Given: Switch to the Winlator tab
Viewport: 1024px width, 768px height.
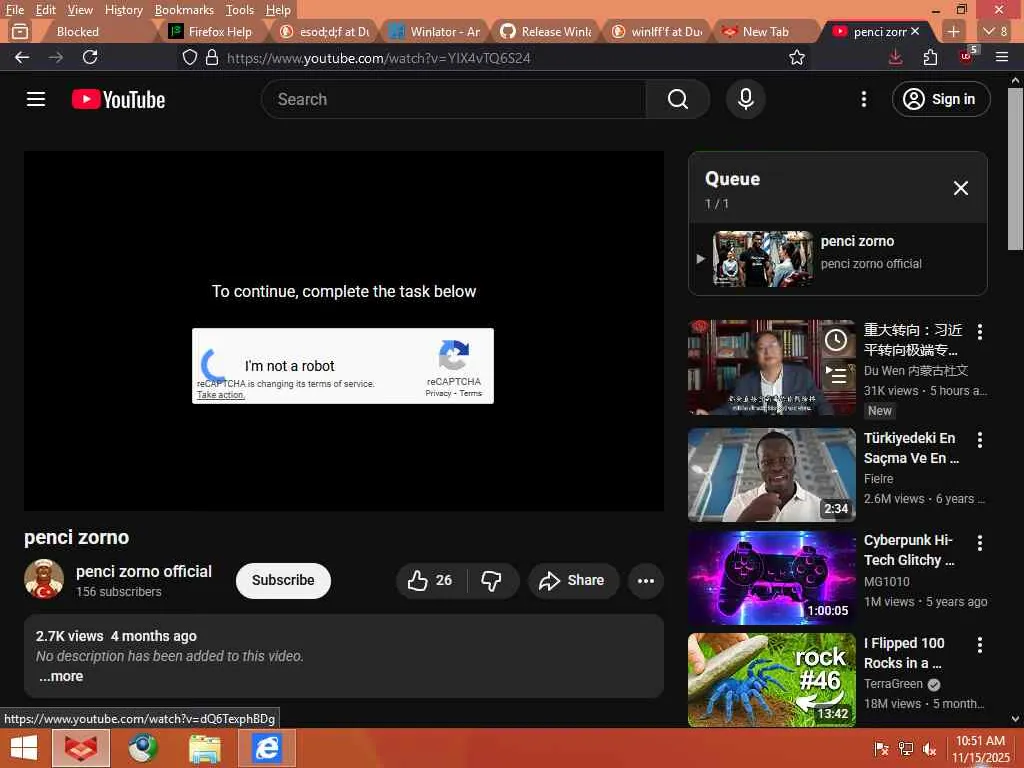Looking at the screenshot, I should coord(434,31).
